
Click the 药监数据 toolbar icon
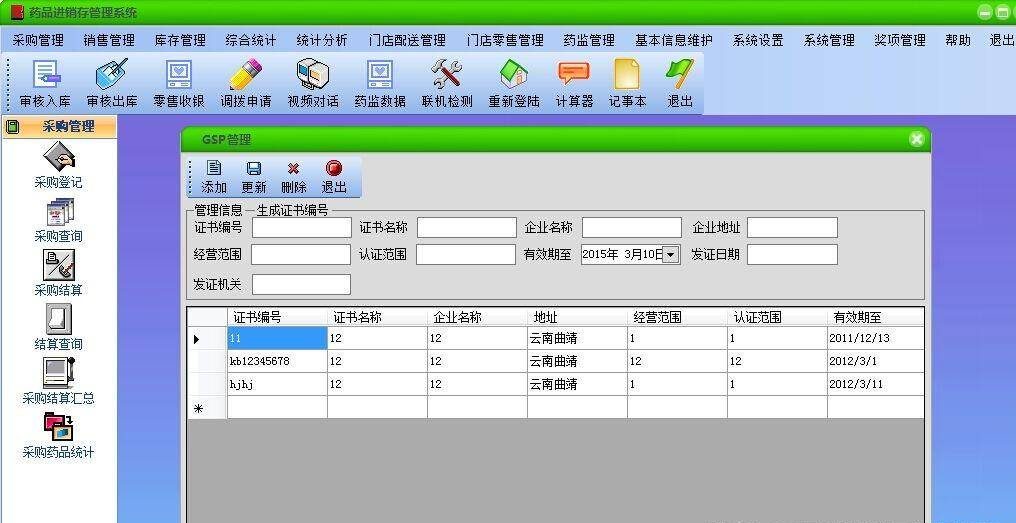point(380,83)
